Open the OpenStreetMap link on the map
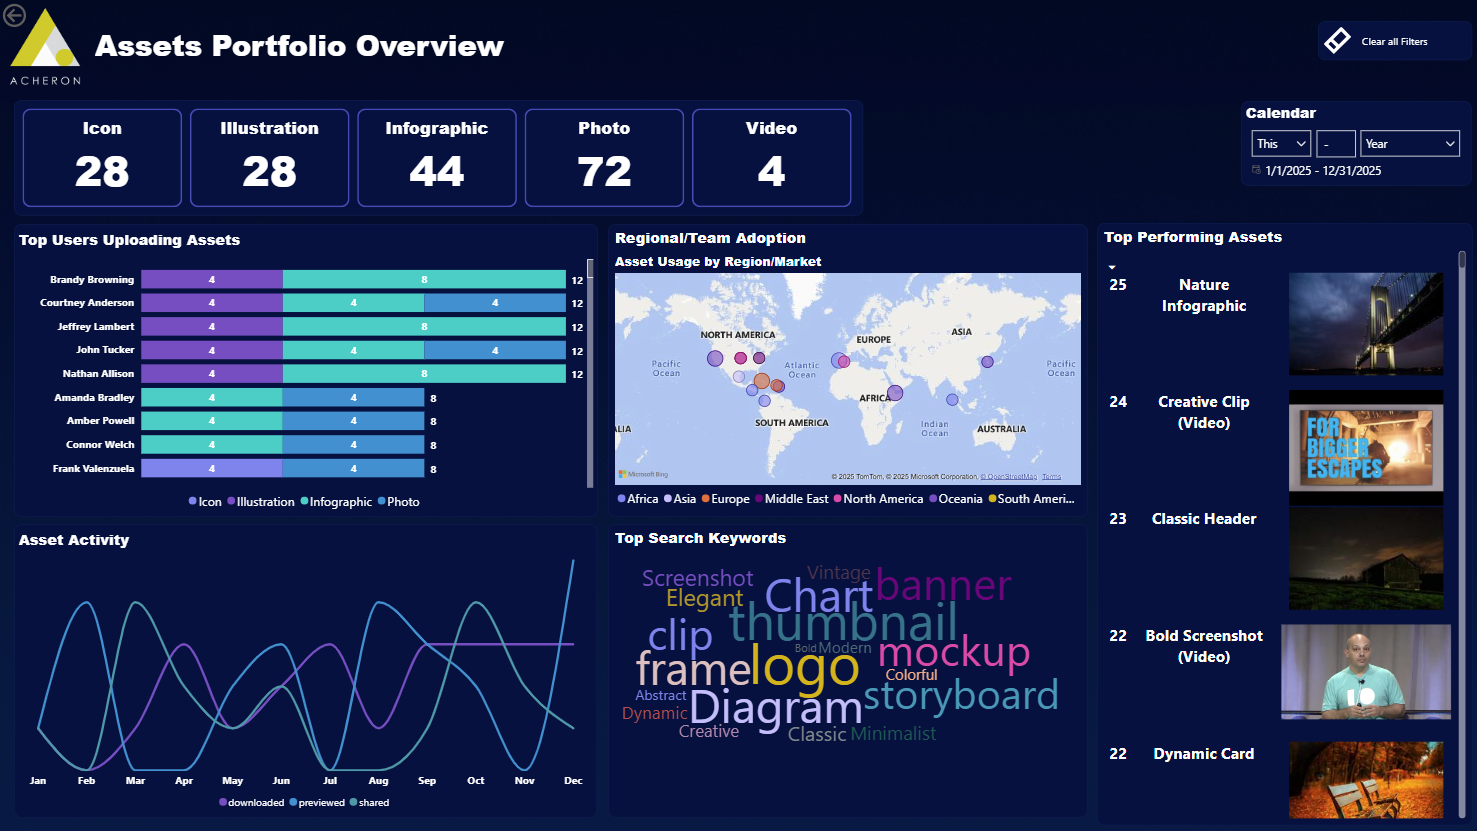Image resolution: width=1477 pixels, height=831 pixels. [x=1008, y=477]
